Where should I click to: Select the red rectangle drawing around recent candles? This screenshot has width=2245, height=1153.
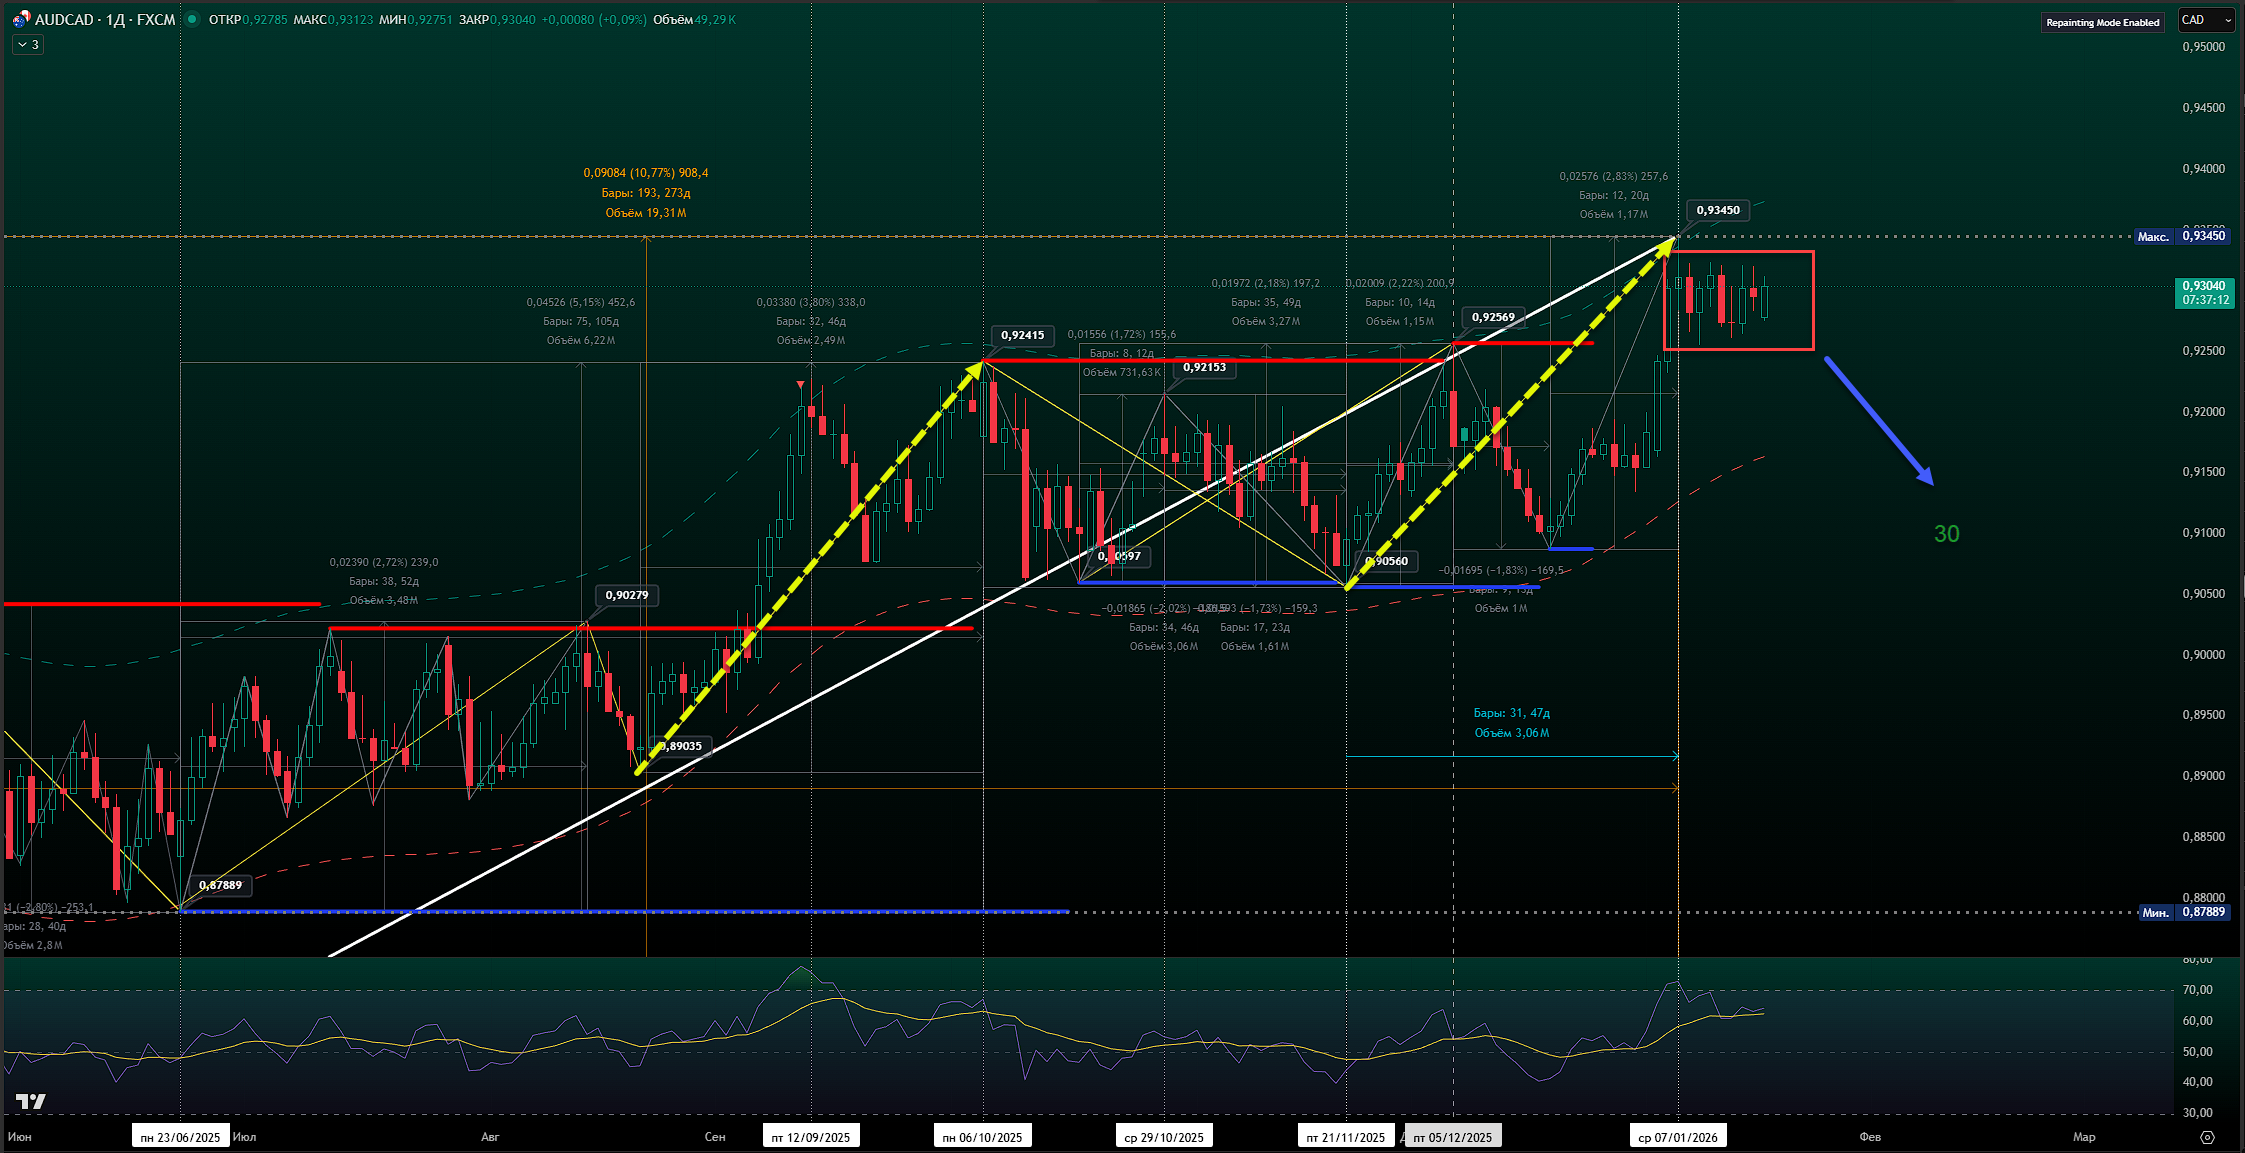[1813, 300]
